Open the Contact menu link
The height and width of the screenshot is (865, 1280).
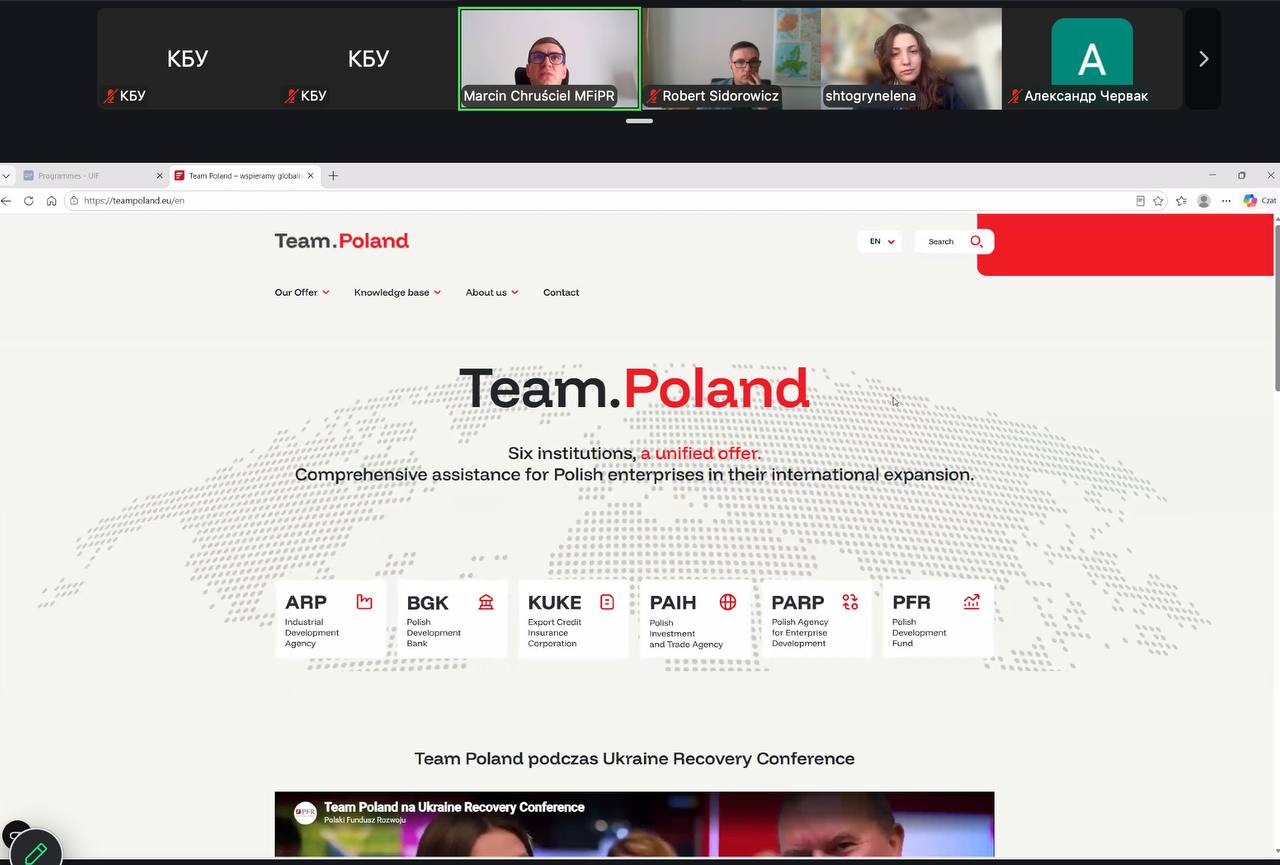tap(561, 292)
